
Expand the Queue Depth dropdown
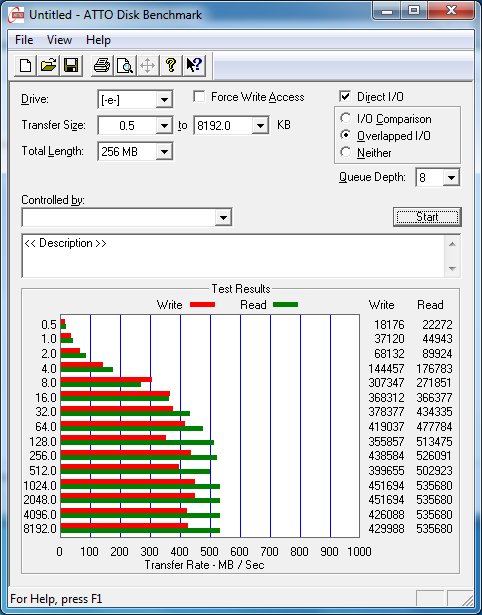point(451,178)
